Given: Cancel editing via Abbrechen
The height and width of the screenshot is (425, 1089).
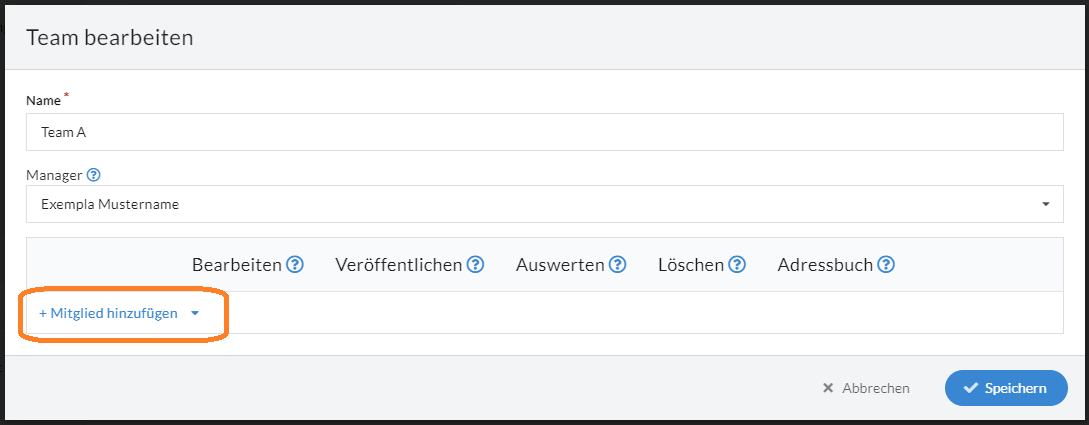Looking at the screenshot, I should [x=865, y=388].
